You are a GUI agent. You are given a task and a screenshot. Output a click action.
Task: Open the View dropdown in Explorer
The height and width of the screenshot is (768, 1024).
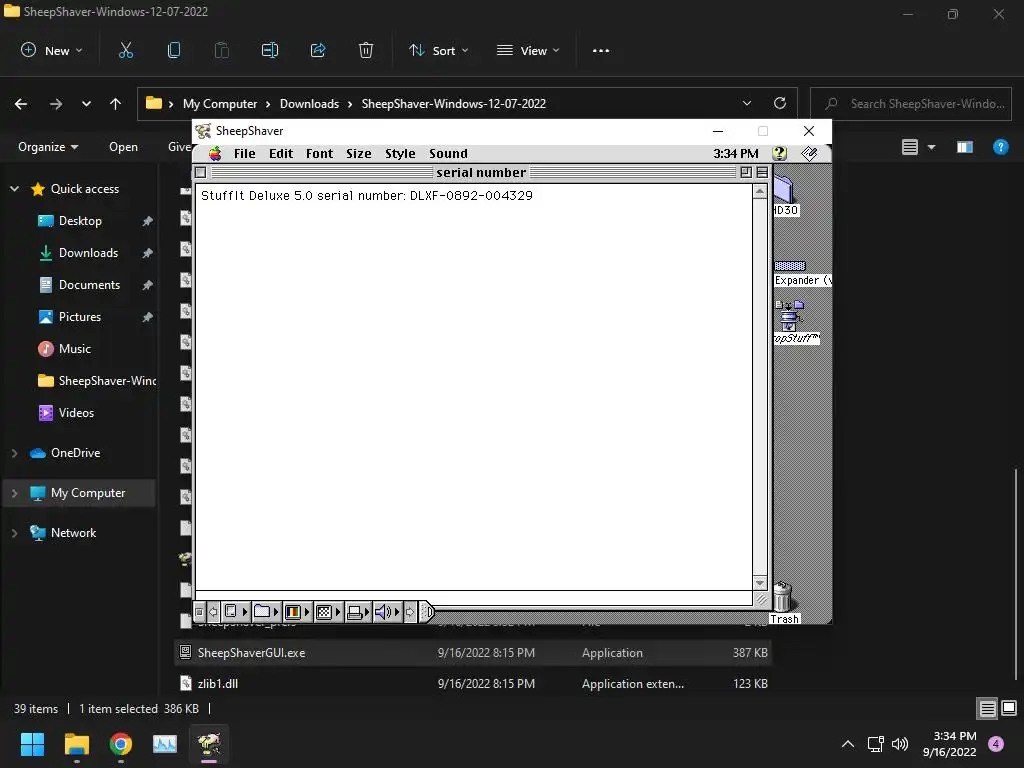(x=528, y=50)
